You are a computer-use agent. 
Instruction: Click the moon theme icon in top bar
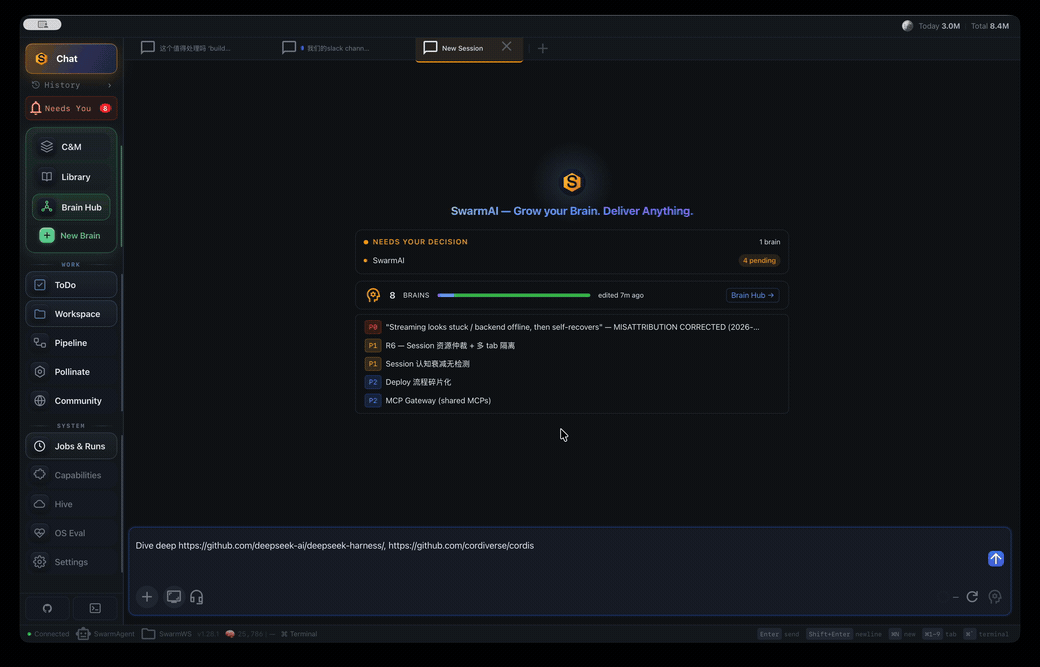(x=907, y=26)
